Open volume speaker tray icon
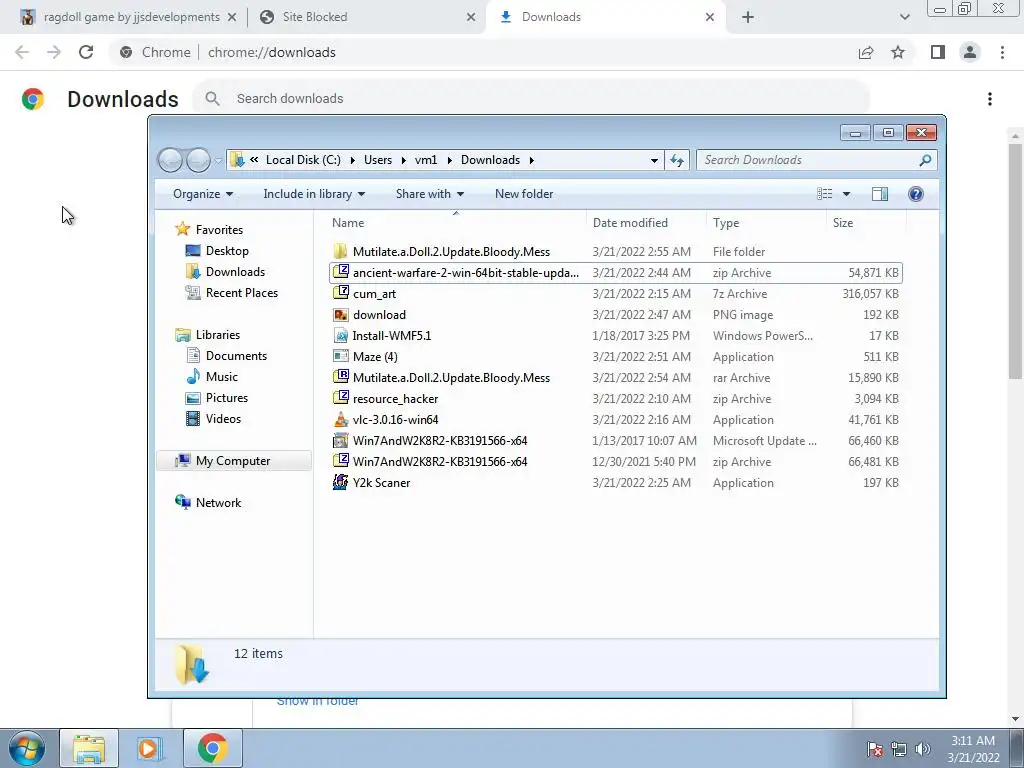This screenshot has width=1024, height=768. (x=923, y=749)
